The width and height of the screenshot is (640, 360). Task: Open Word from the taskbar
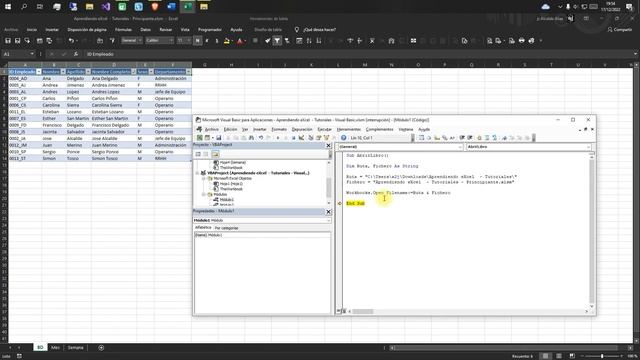click(x=171, y=7)
